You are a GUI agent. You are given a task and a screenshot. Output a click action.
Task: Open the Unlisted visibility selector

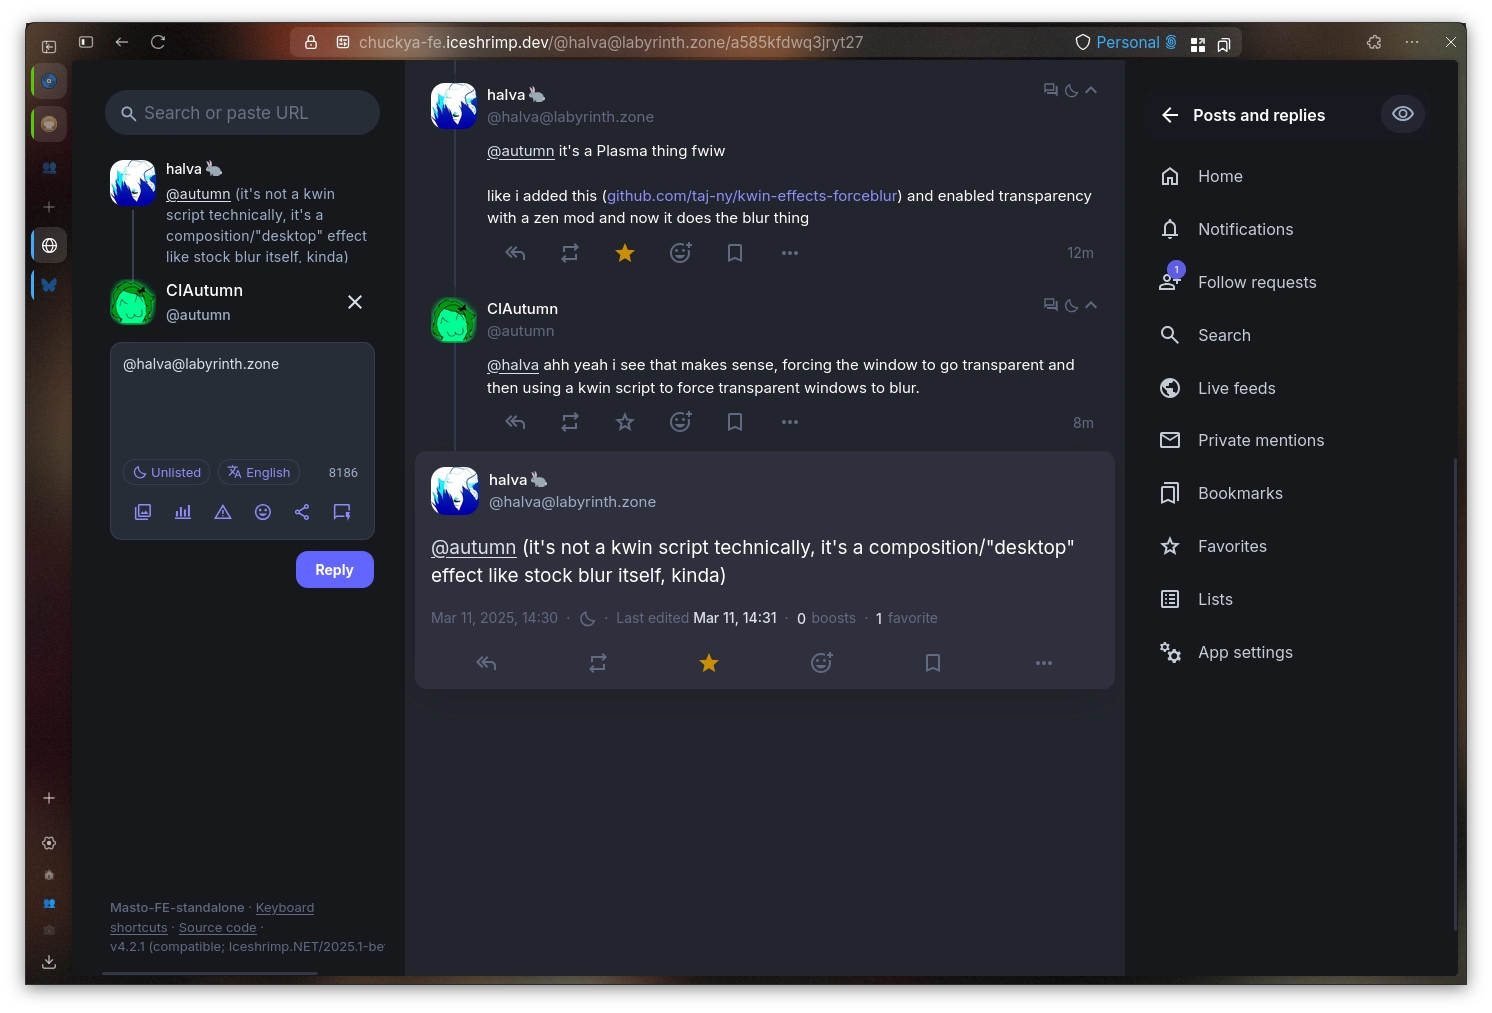(x=166, y=472)
